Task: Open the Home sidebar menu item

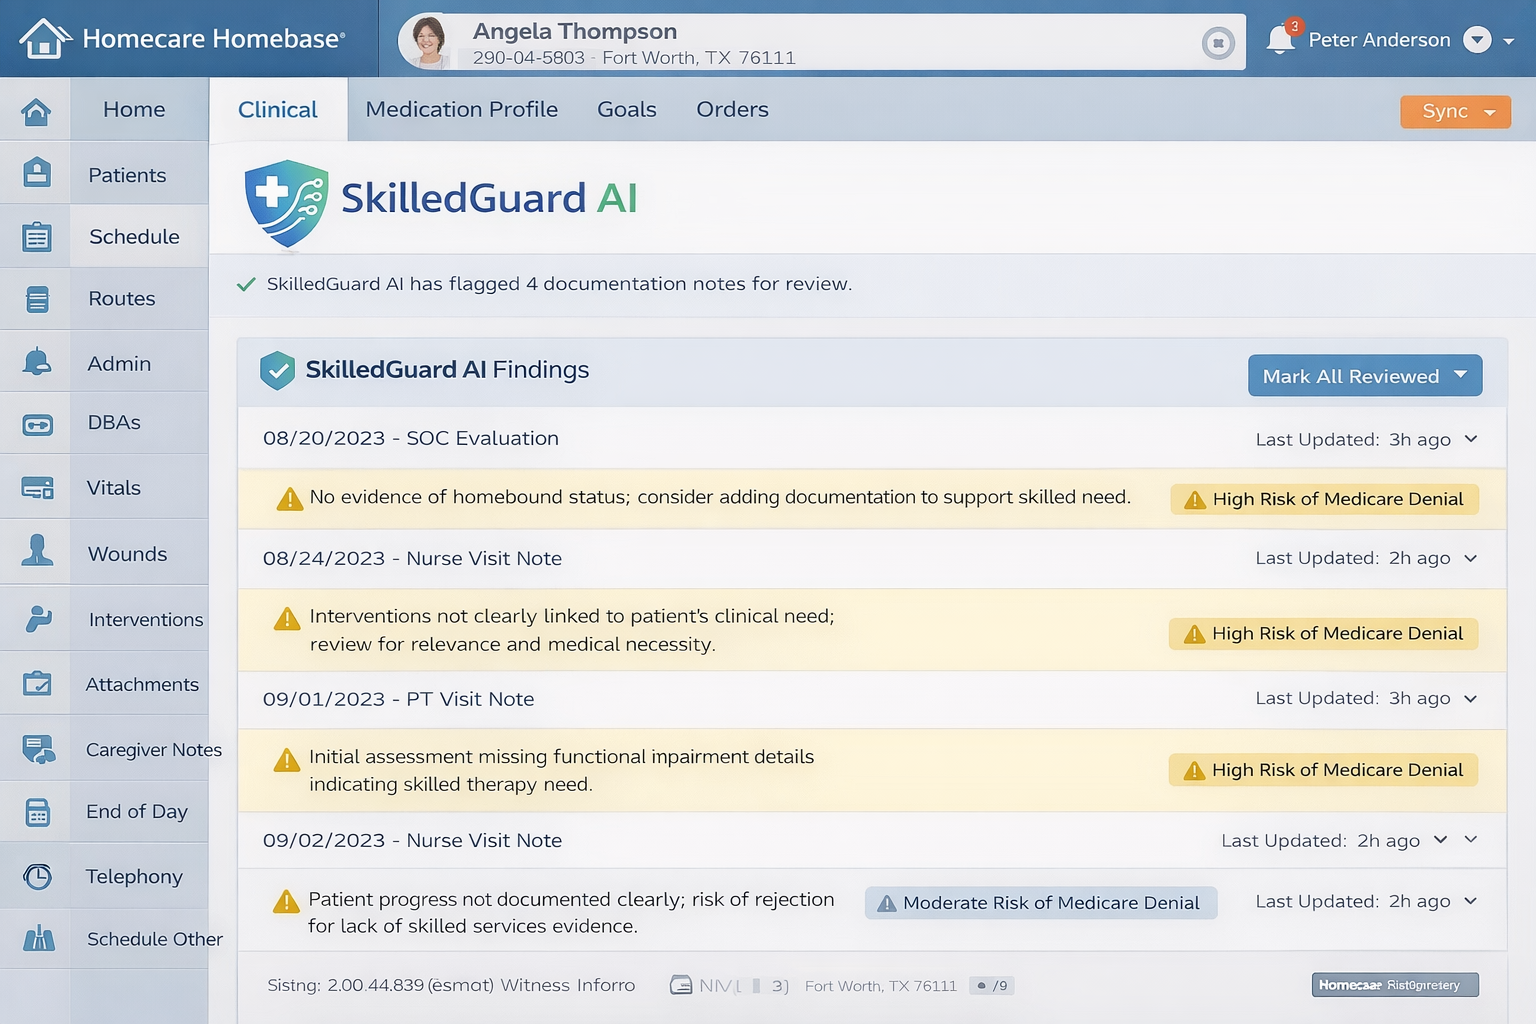Action: click(134, 109)
